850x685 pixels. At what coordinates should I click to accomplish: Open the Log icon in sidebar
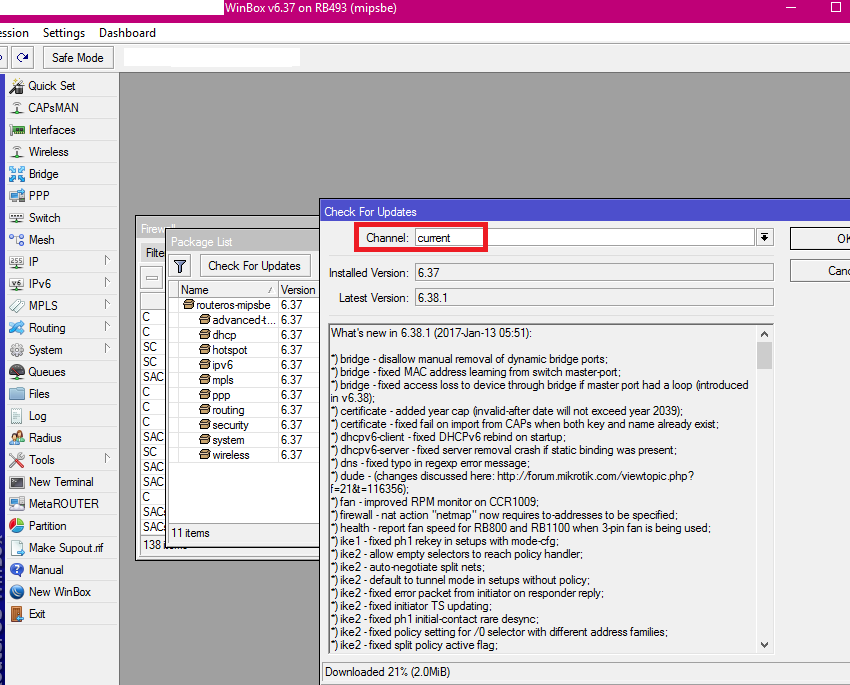pos(17,416)
